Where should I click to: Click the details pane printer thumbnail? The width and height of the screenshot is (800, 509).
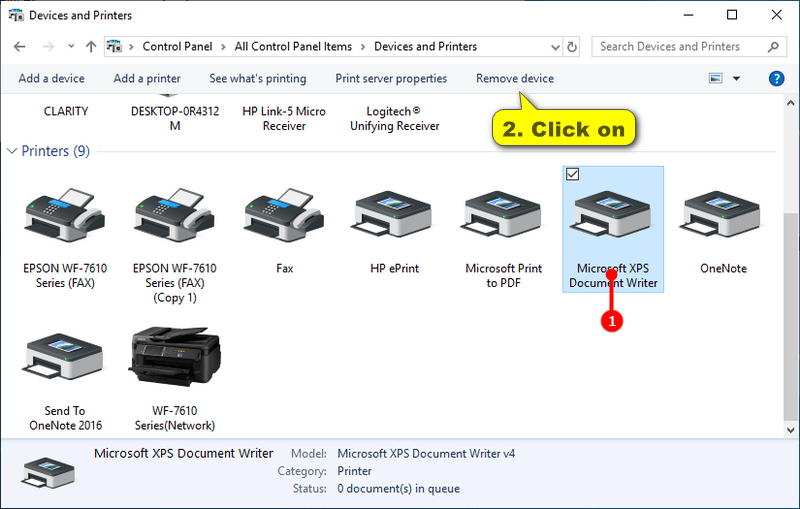[x=47, y=471]
